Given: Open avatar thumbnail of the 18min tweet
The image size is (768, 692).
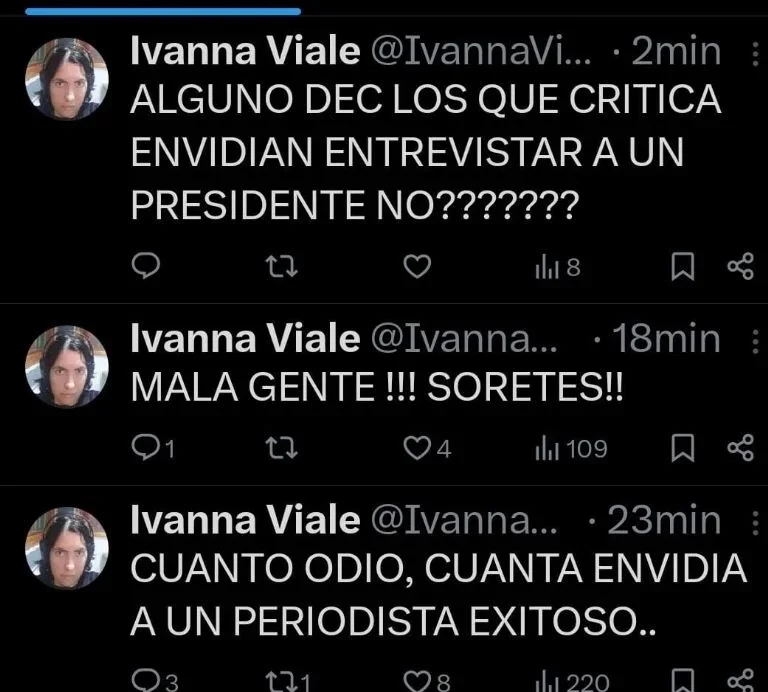Looking at the screenshot, I should click(x=67, y=367).
